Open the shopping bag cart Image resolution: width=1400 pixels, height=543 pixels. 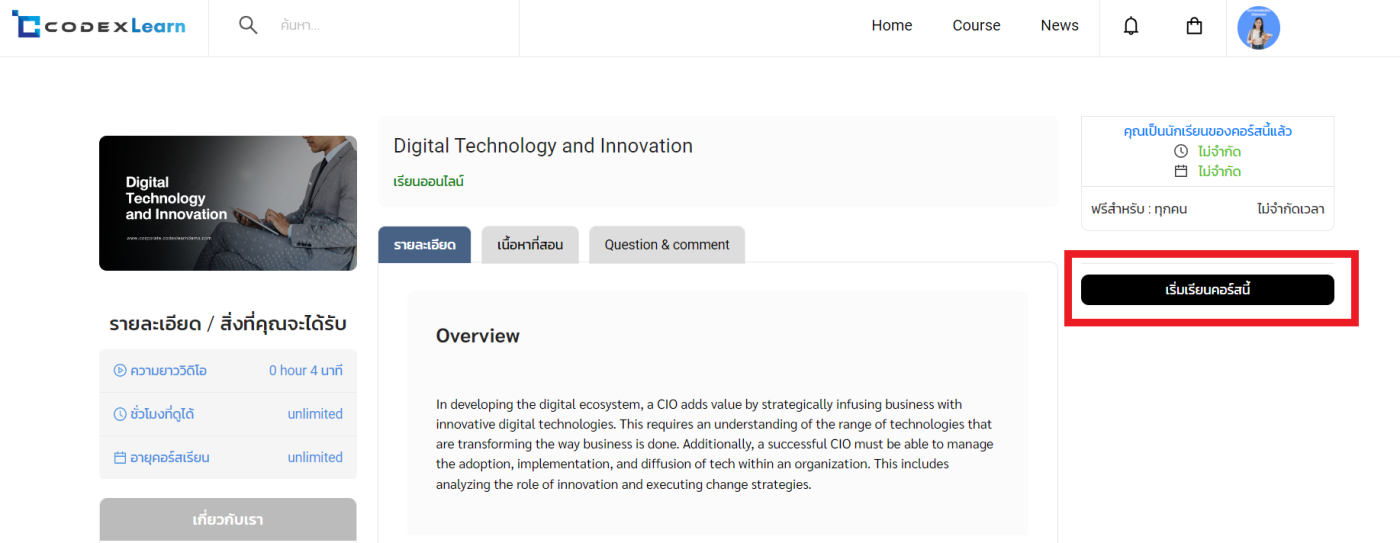point(1194,26)
